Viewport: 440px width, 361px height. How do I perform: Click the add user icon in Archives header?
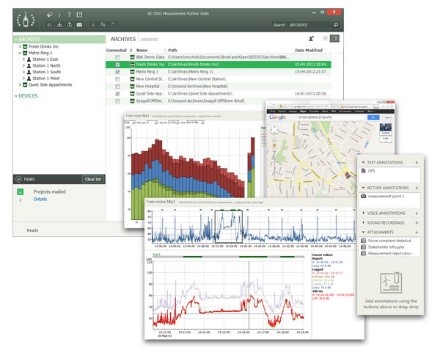coord(311,39)
